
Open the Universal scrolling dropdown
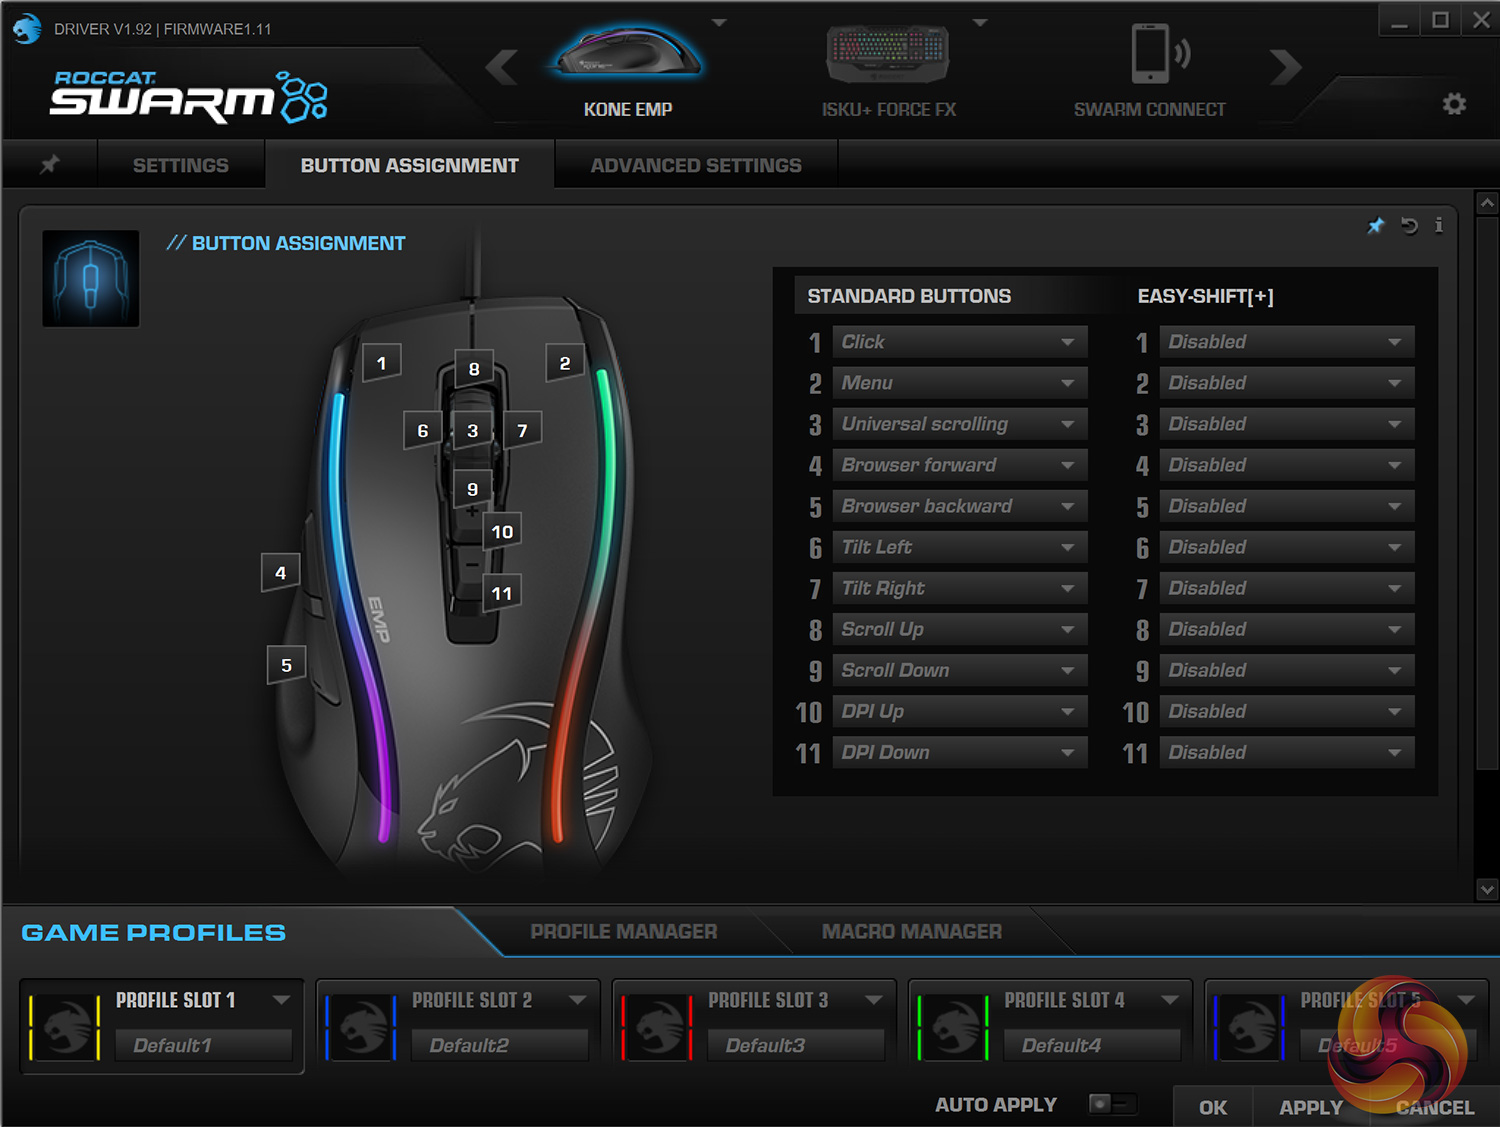(x=960, y=424)
